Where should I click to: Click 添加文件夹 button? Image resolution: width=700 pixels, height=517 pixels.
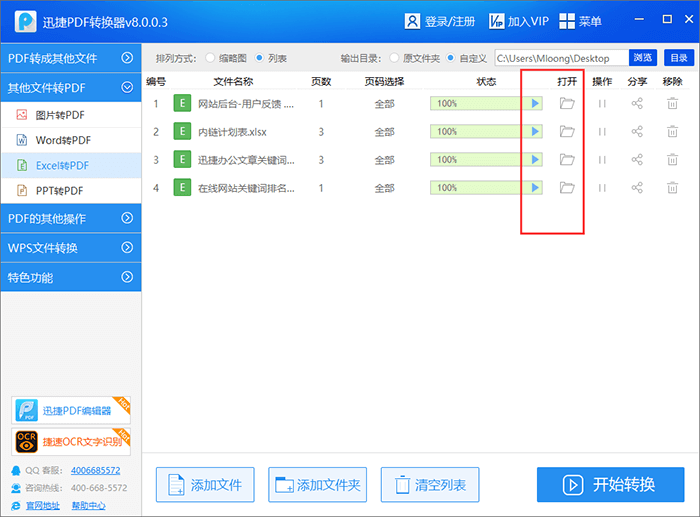pyautogui.click(x=317, y=485)
